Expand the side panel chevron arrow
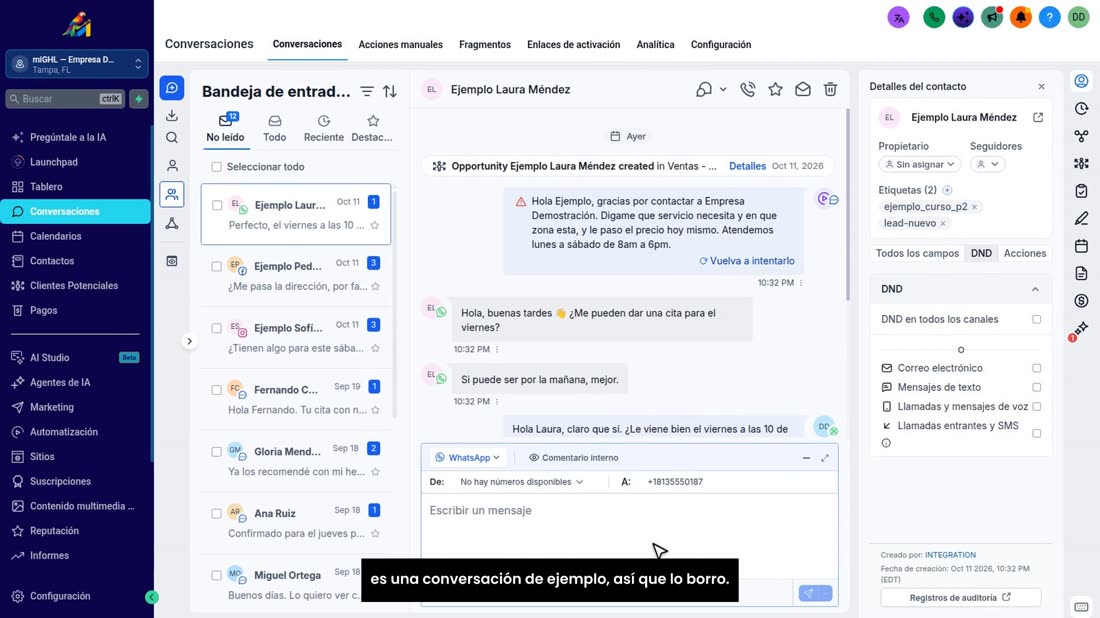The height and width of the screenshot is (618, 1100). (x=189, y=342)
